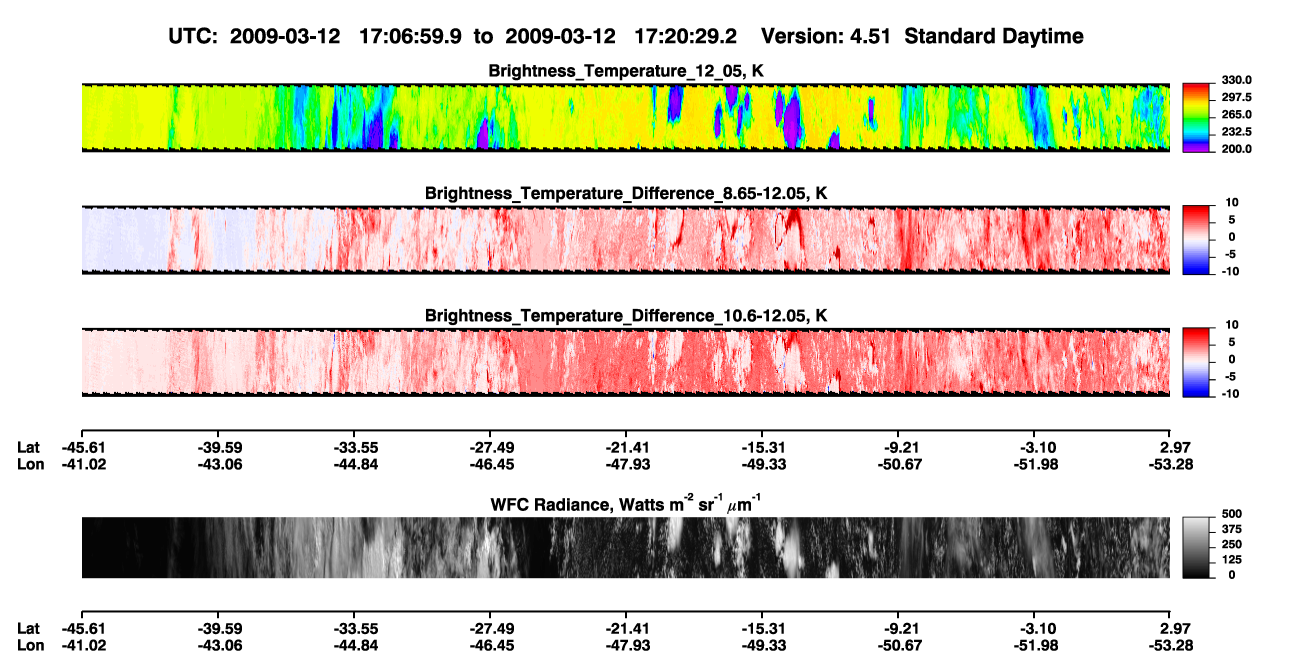Click the 'Brightness_Temperature_Difference_8.65-12.05, K' panel title
1300x667 pixels.
tap(626, 193)
